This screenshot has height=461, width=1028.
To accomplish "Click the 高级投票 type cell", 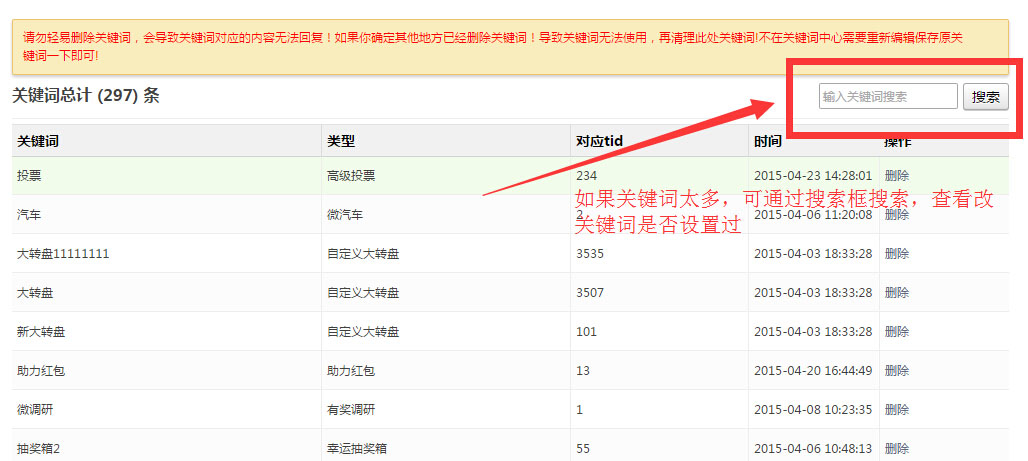I will click(351, 176).
